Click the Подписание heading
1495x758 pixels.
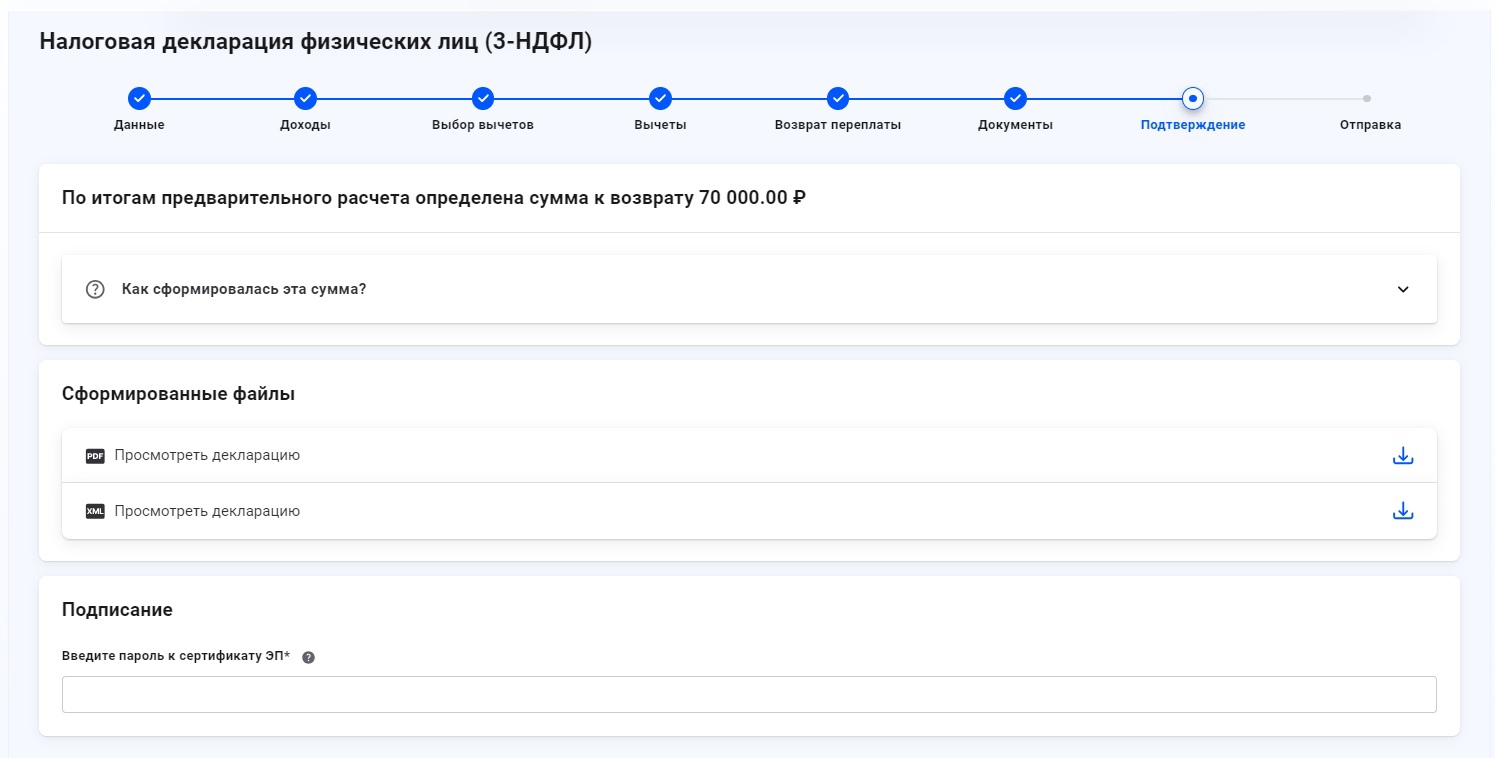tap(117, 610)
